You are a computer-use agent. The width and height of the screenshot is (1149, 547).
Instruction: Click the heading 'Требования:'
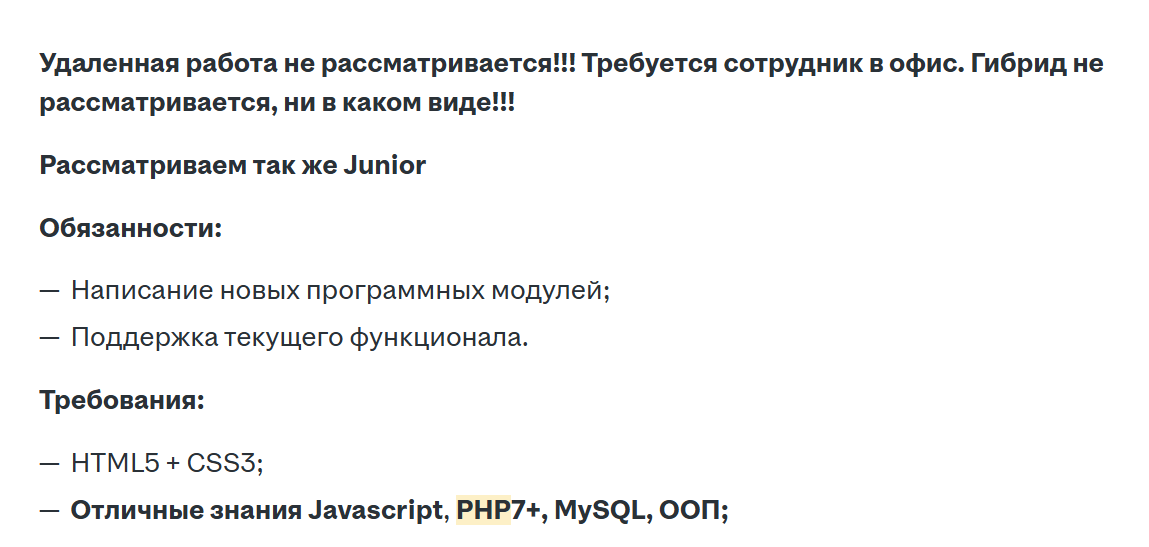click(122, 400)
